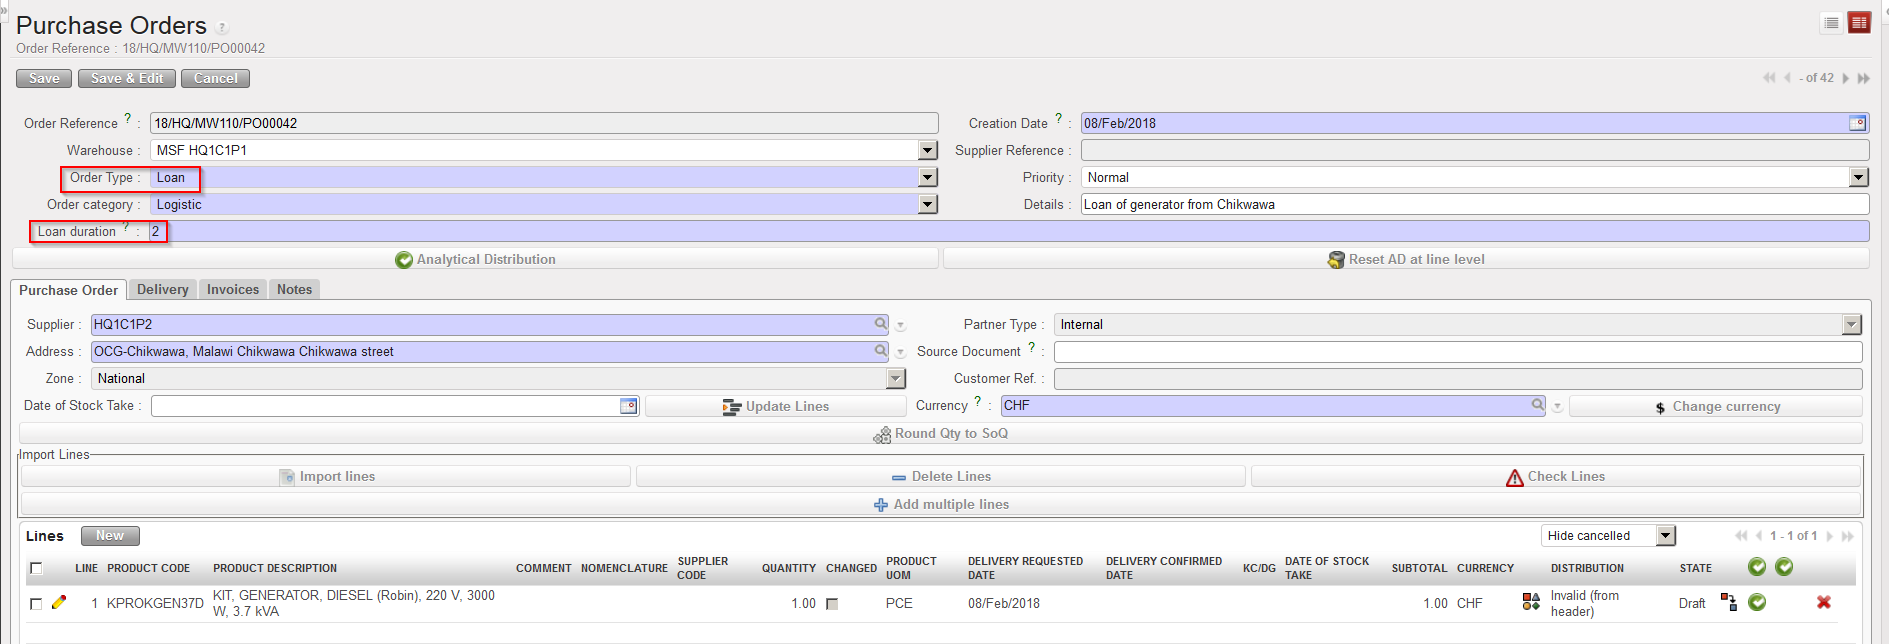Tick the checkbox for line KPROKGEN37D
Screen dimensions: 1889x644
click(36, 603)
